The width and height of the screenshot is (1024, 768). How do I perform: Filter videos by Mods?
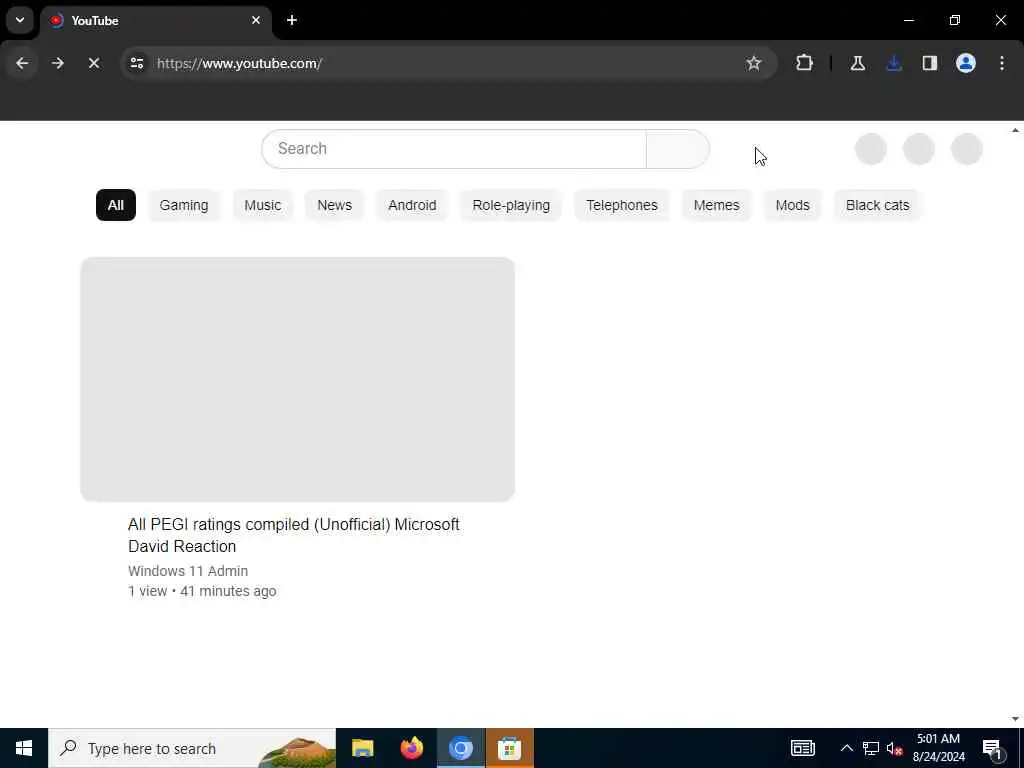click(x=792, y=205)
